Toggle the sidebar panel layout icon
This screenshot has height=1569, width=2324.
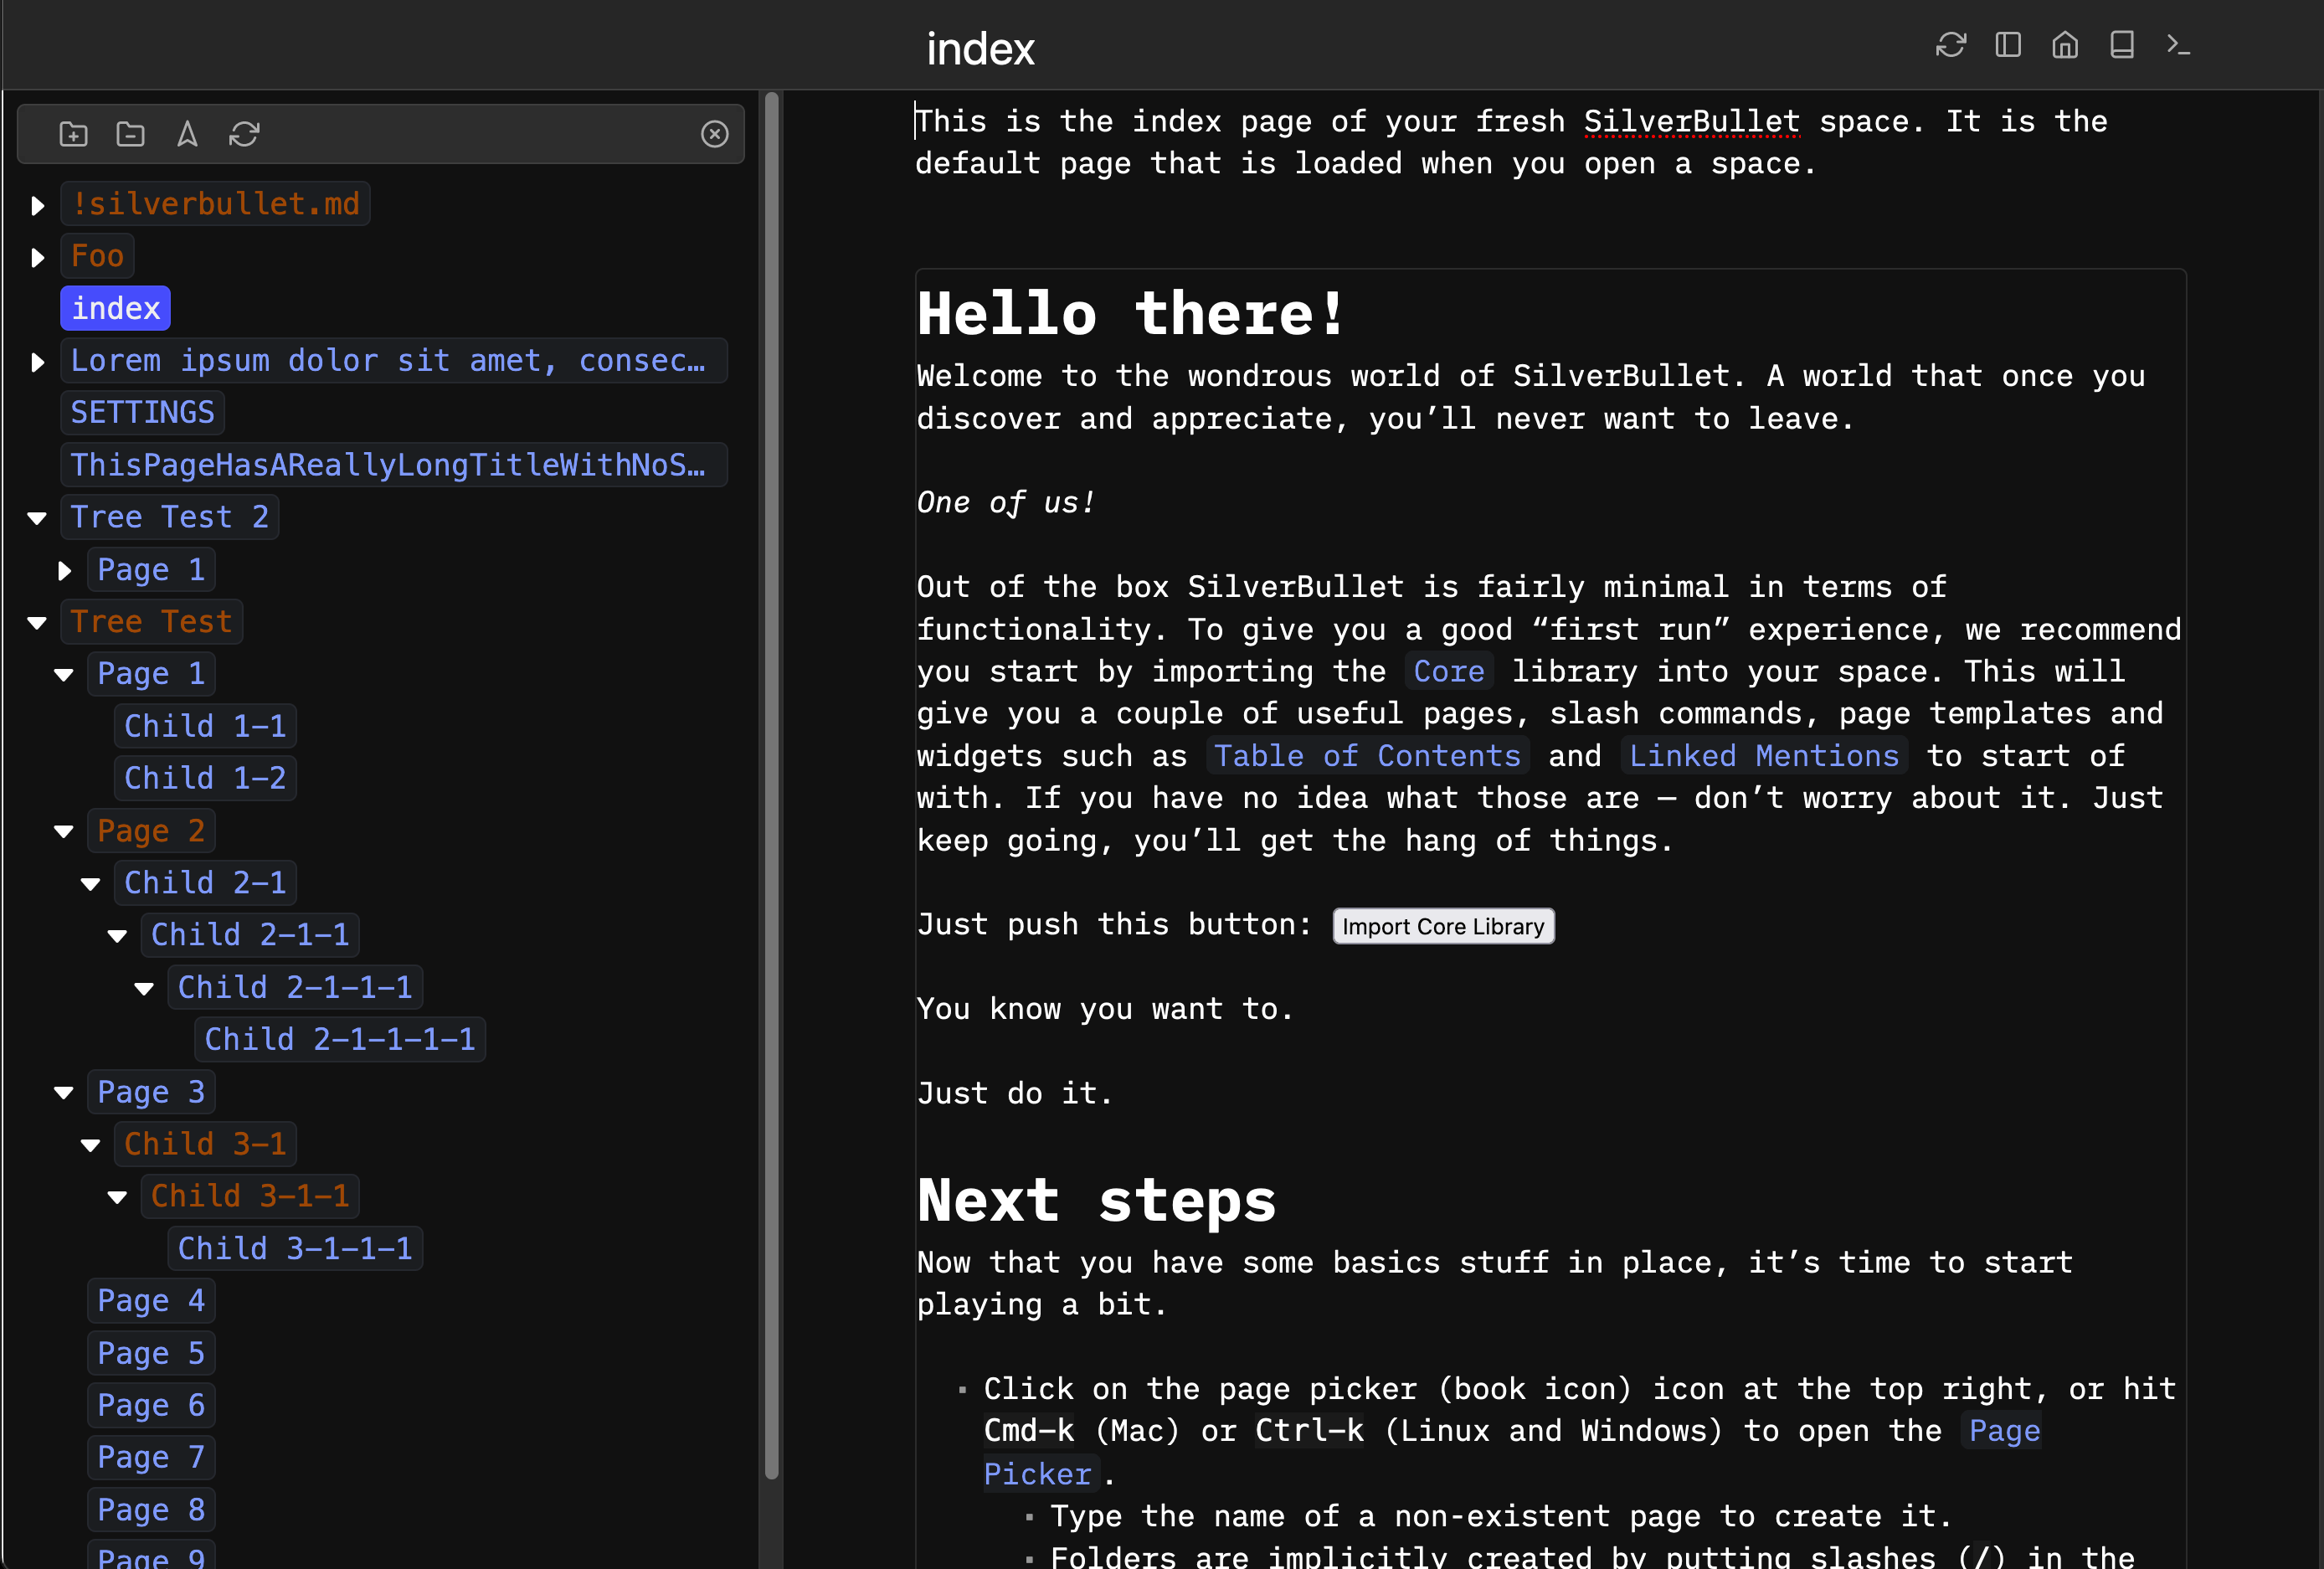(2007, 45)
